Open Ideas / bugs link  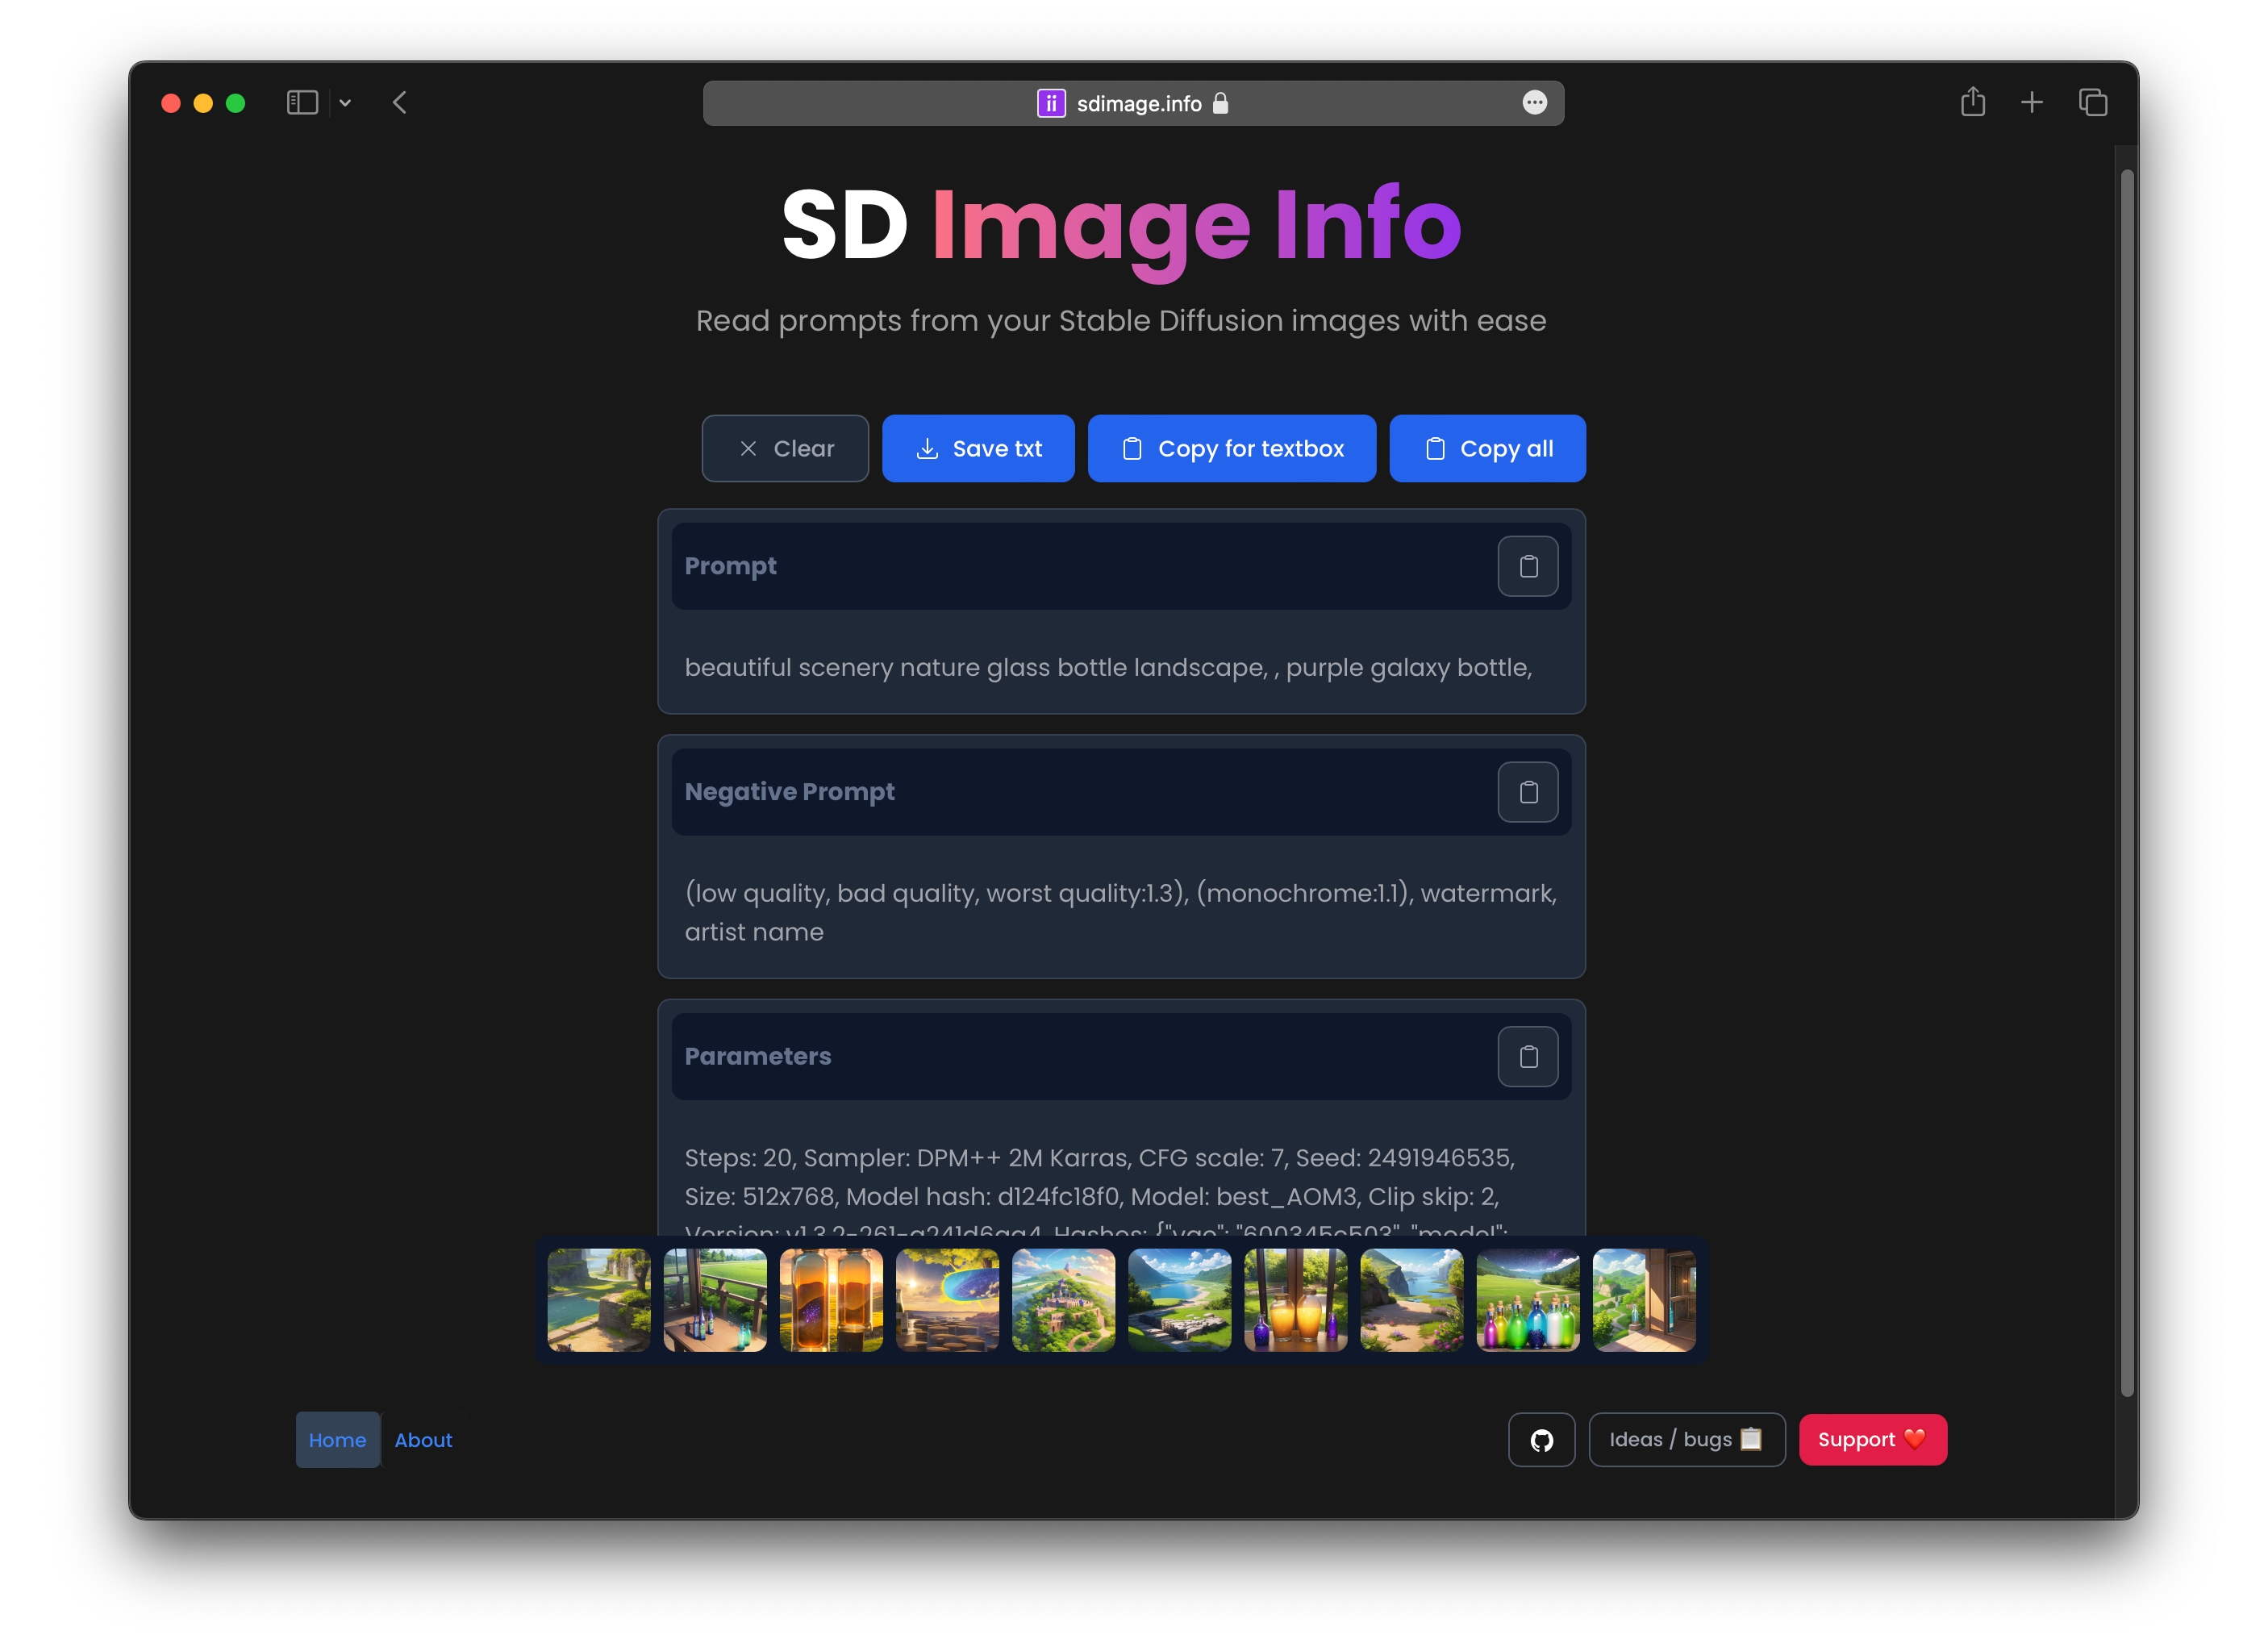click(x=1686, y=1440)
